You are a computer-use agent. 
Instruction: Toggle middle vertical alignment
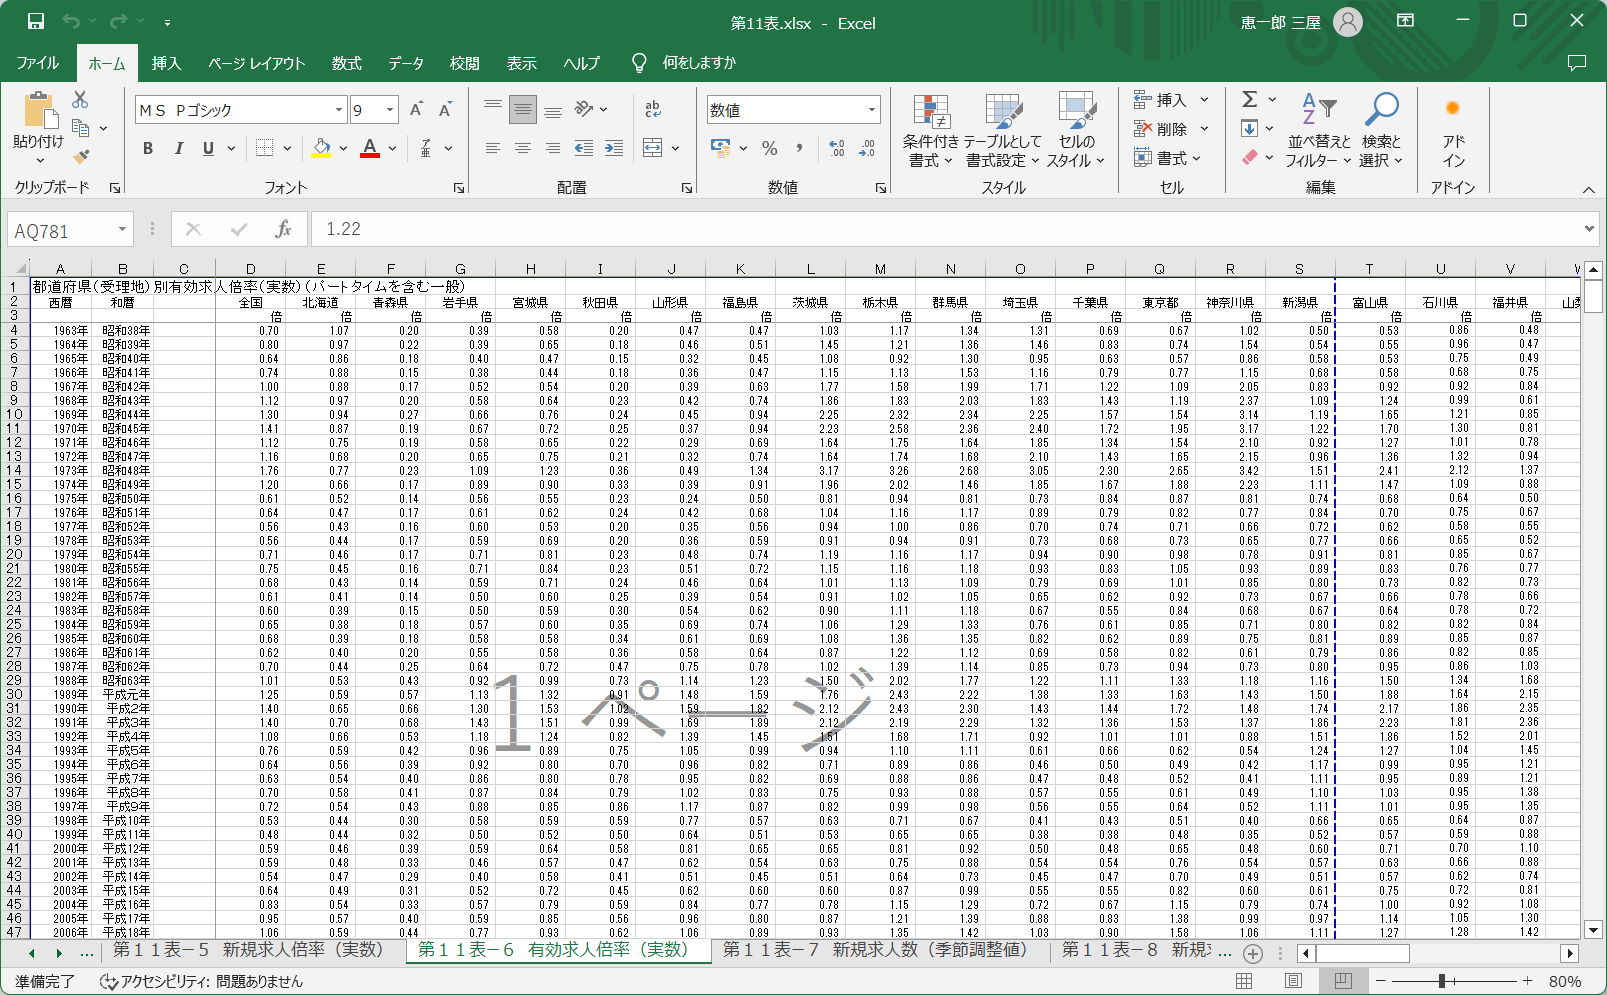523,109
